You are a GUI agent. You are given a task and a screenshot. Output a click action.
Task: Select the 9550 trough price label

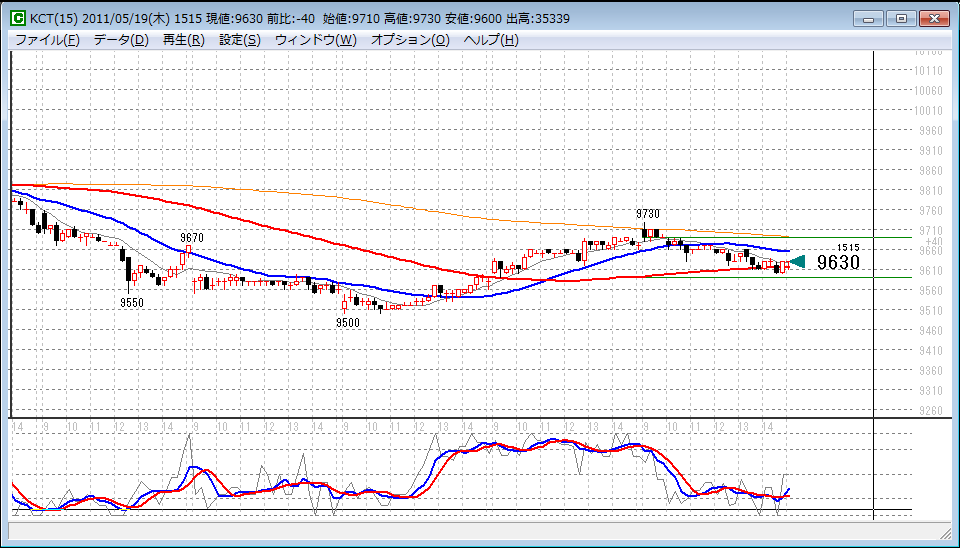pyautogui.click(x=133, y=301)
